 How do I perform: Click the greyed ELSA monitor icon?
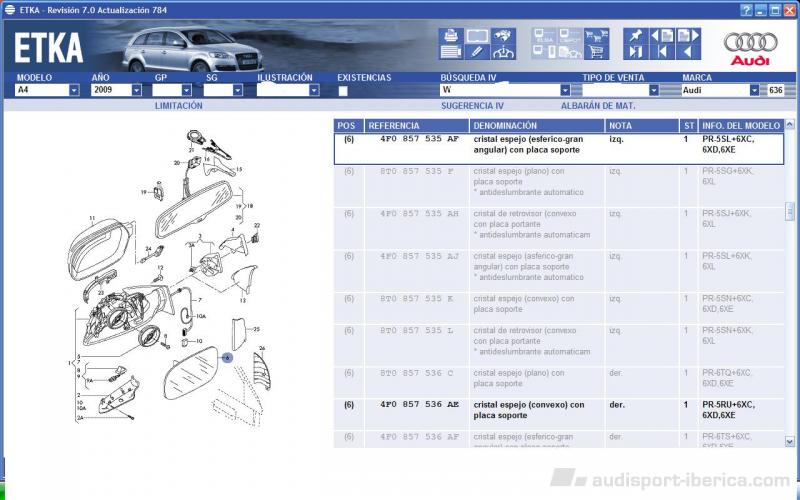[544, 36]
